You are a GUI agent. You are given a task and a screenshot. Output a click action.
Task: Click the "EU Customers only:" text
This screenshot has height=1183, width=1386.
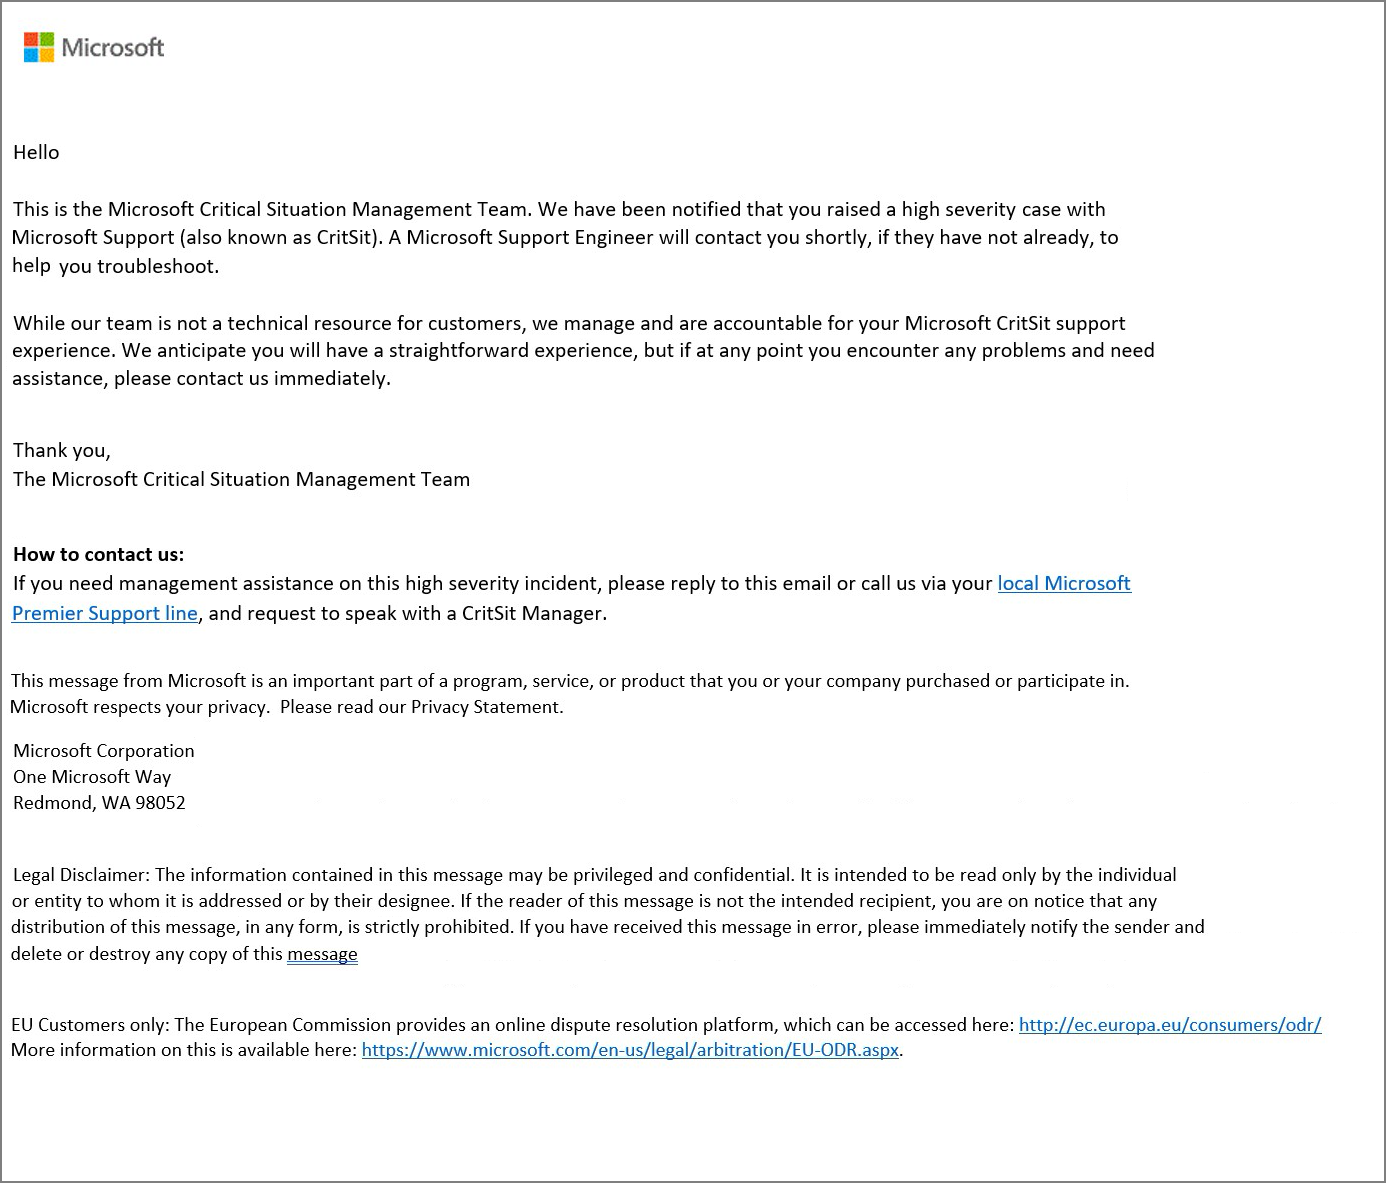(90, 1024)
